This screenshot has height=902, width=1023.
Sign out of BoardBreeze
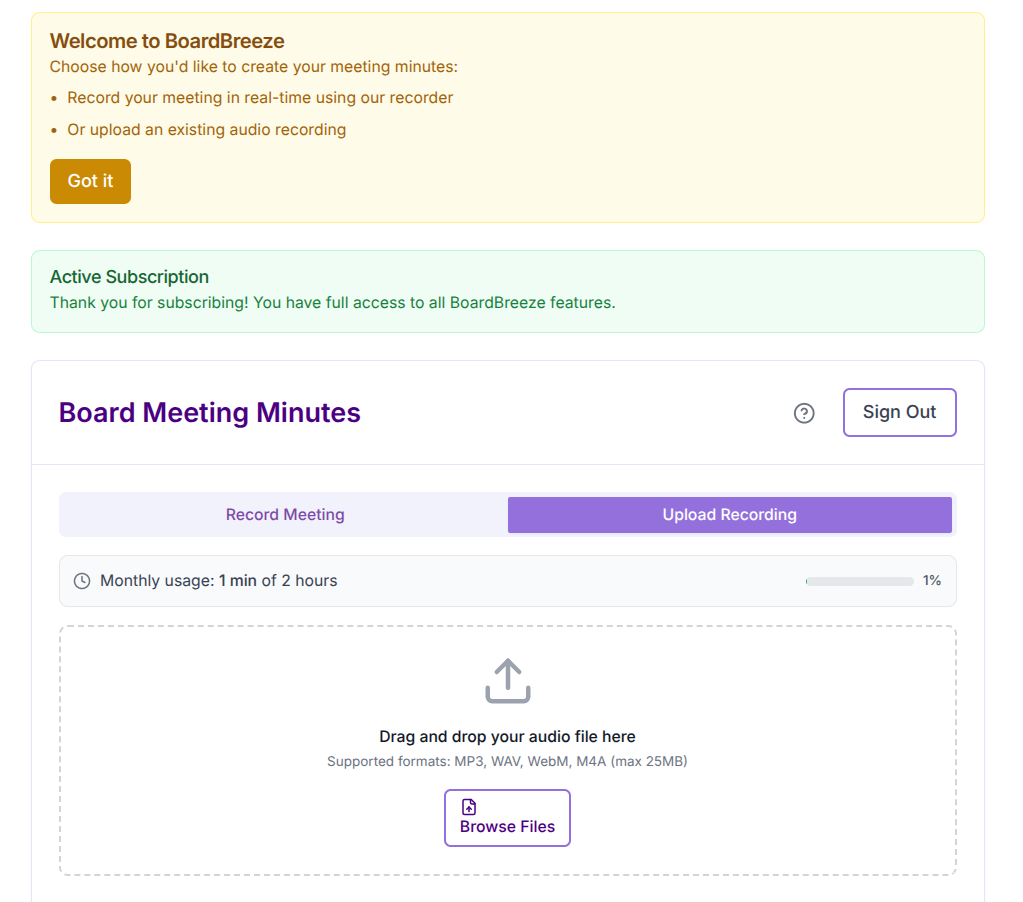tap(899, 412)
